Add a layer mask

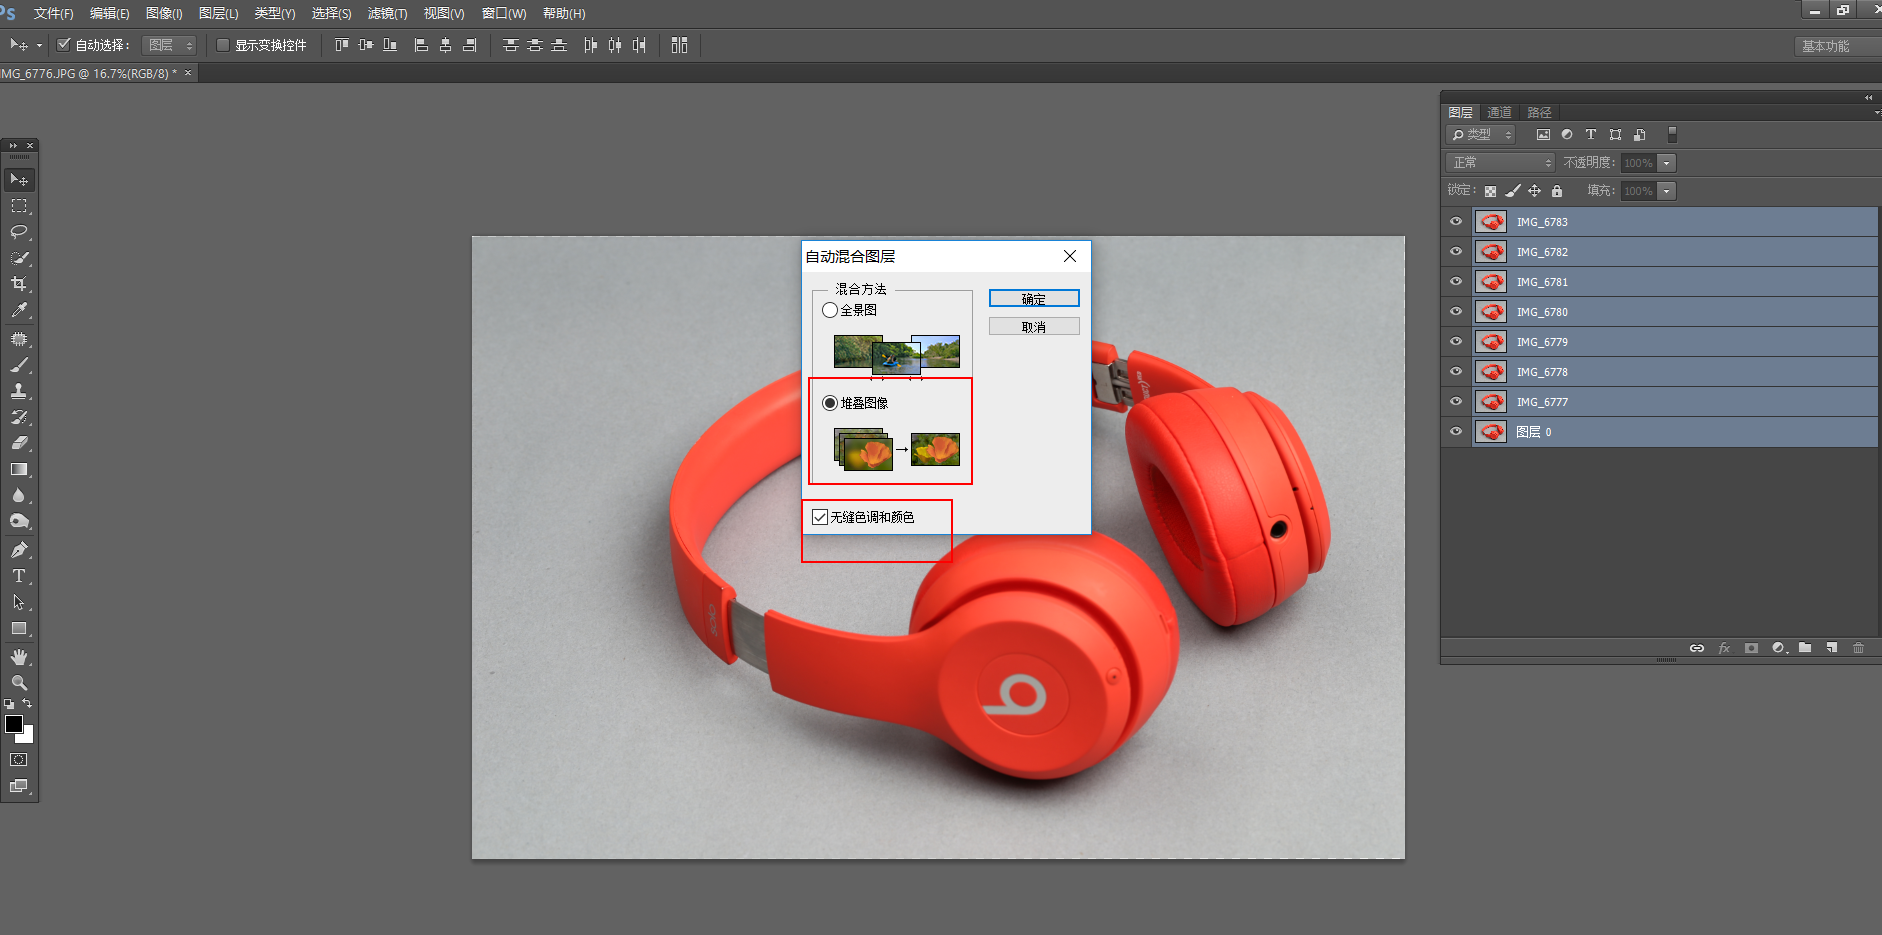pos(1751,648)
